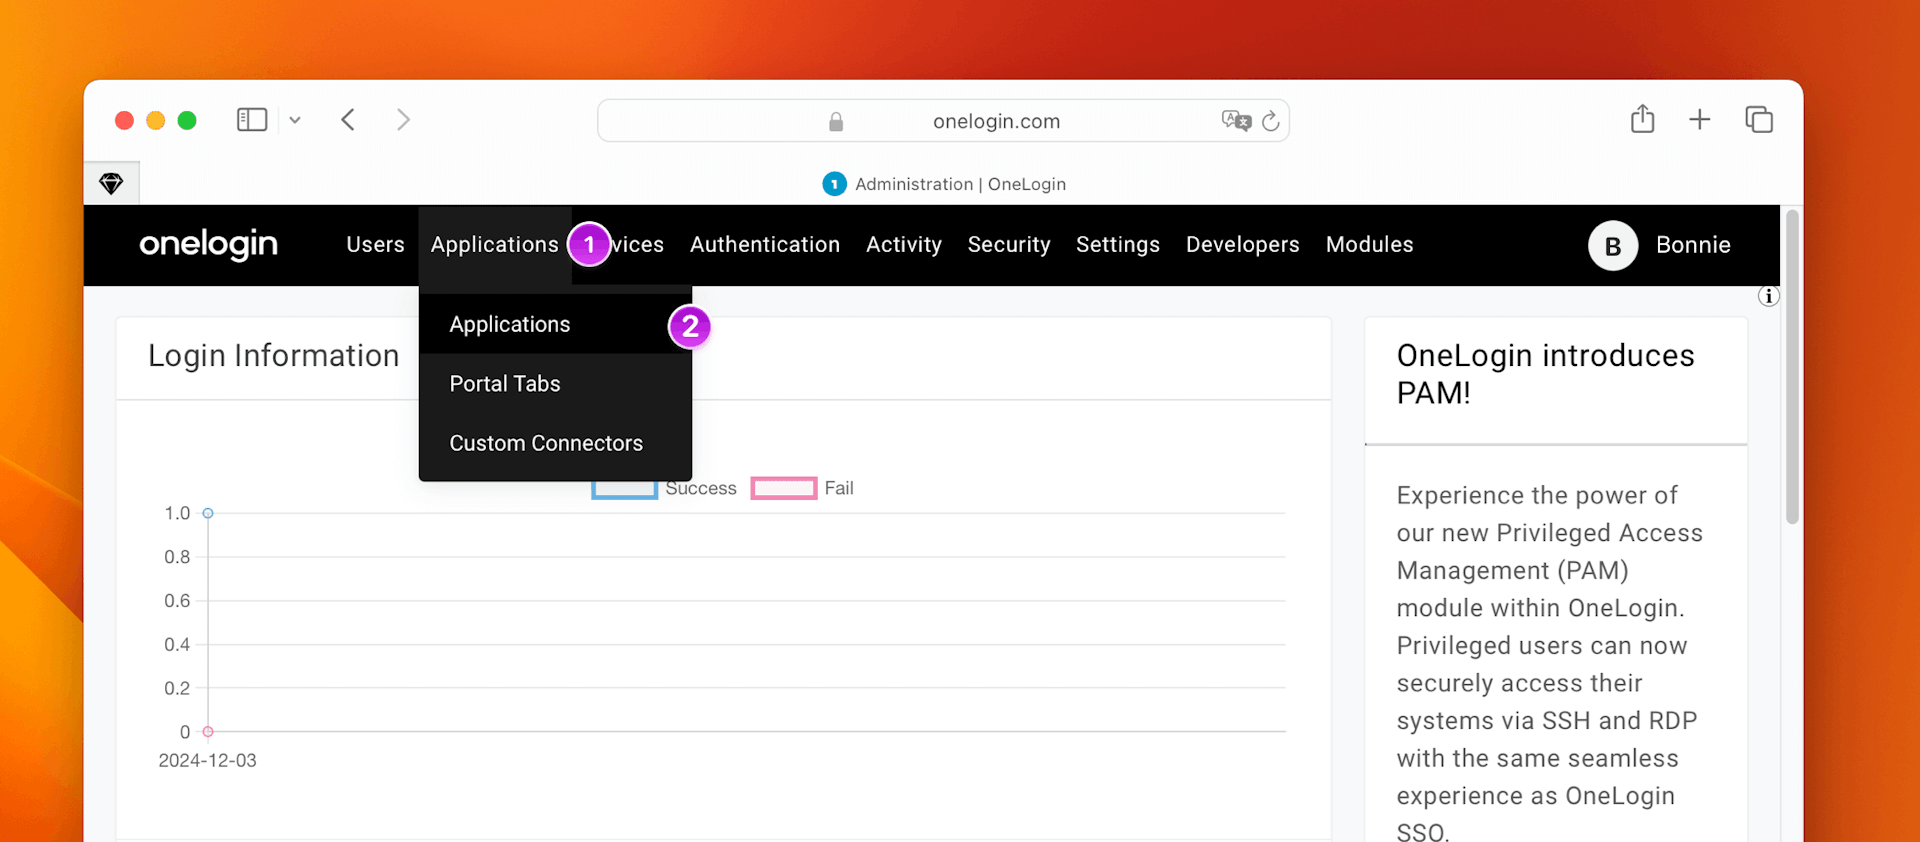1920x842 pixels.
Task: Choose Custom Connectors in the dropdown
Action: [555, 443]
